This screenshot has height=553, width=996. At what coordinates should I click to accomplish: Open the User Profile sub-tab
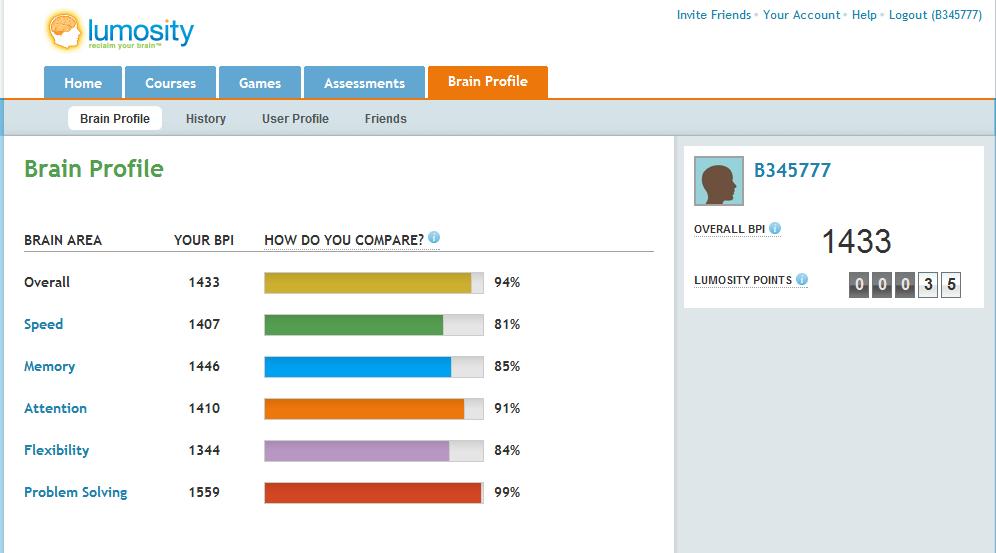pos(295,119)
